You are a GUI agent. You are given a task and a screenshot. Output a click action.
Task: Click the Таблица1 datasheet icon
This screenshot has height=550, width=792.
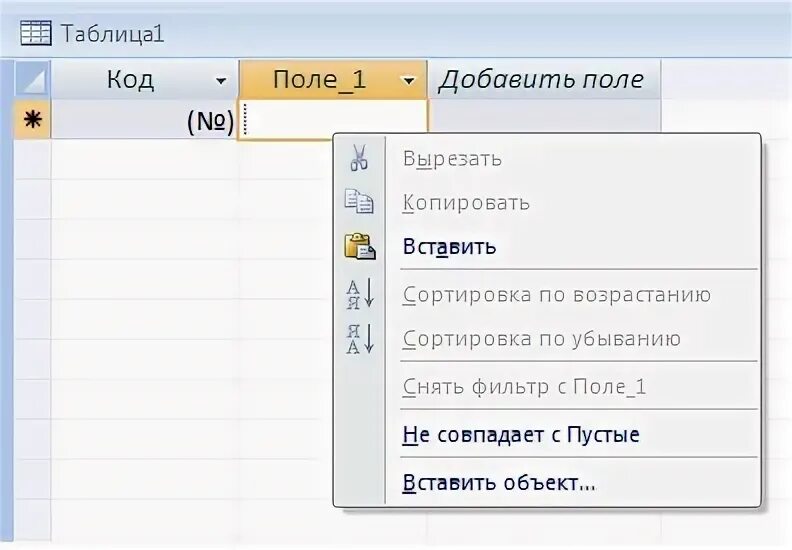coord(36,33)
